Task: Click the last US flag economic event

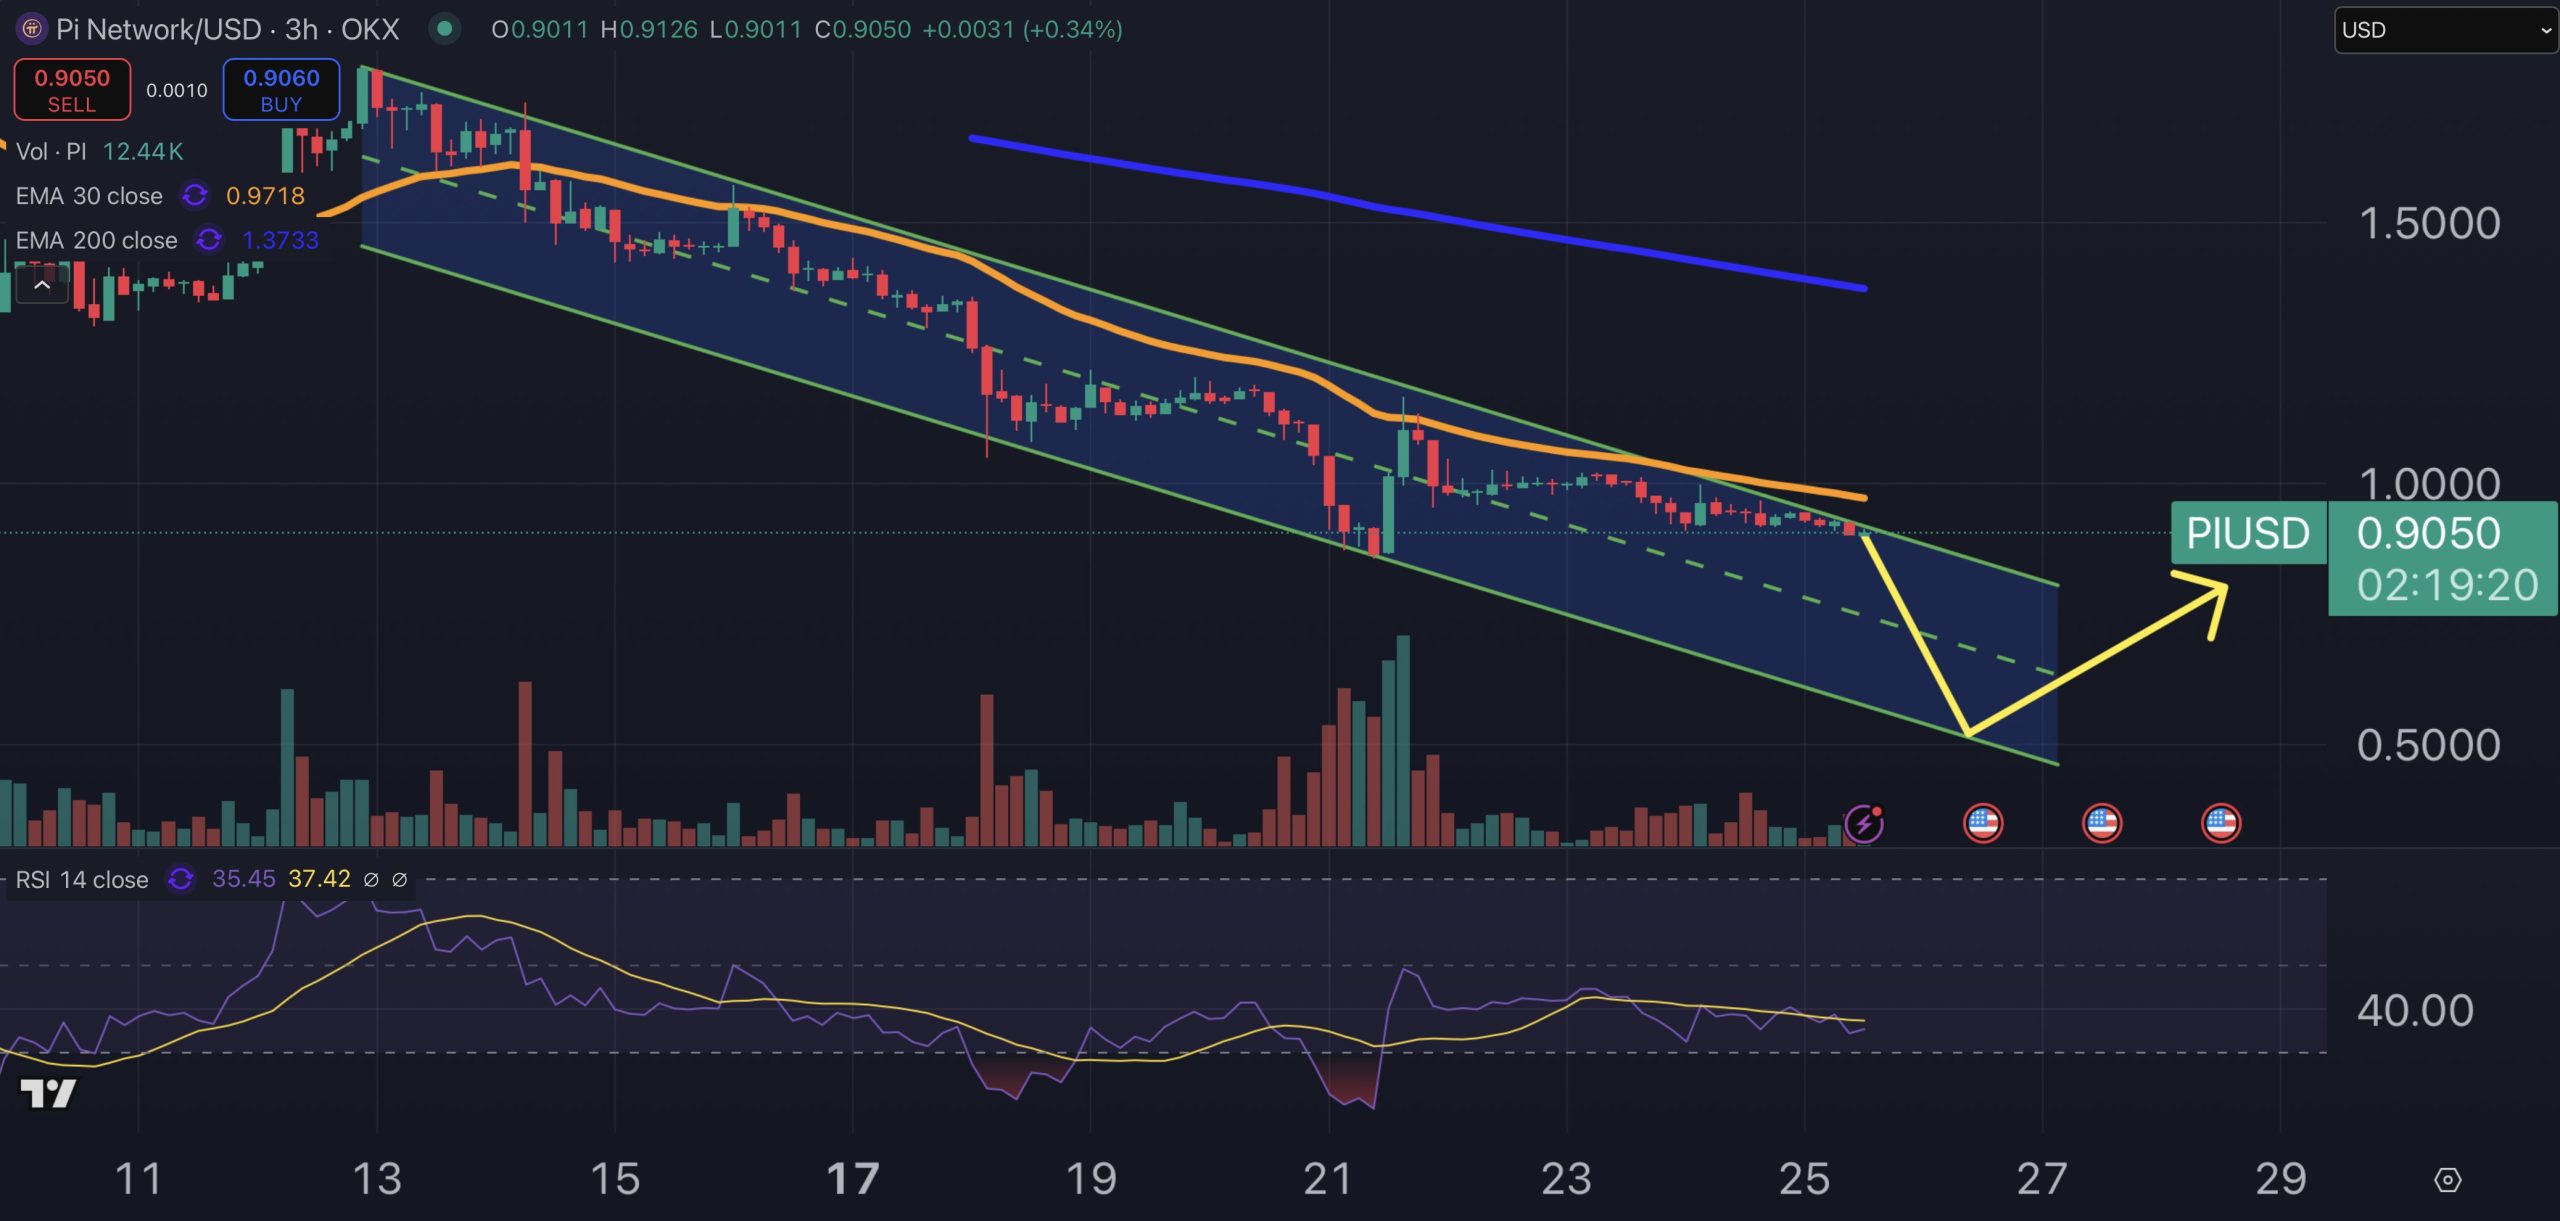Action: point(2220,824)
